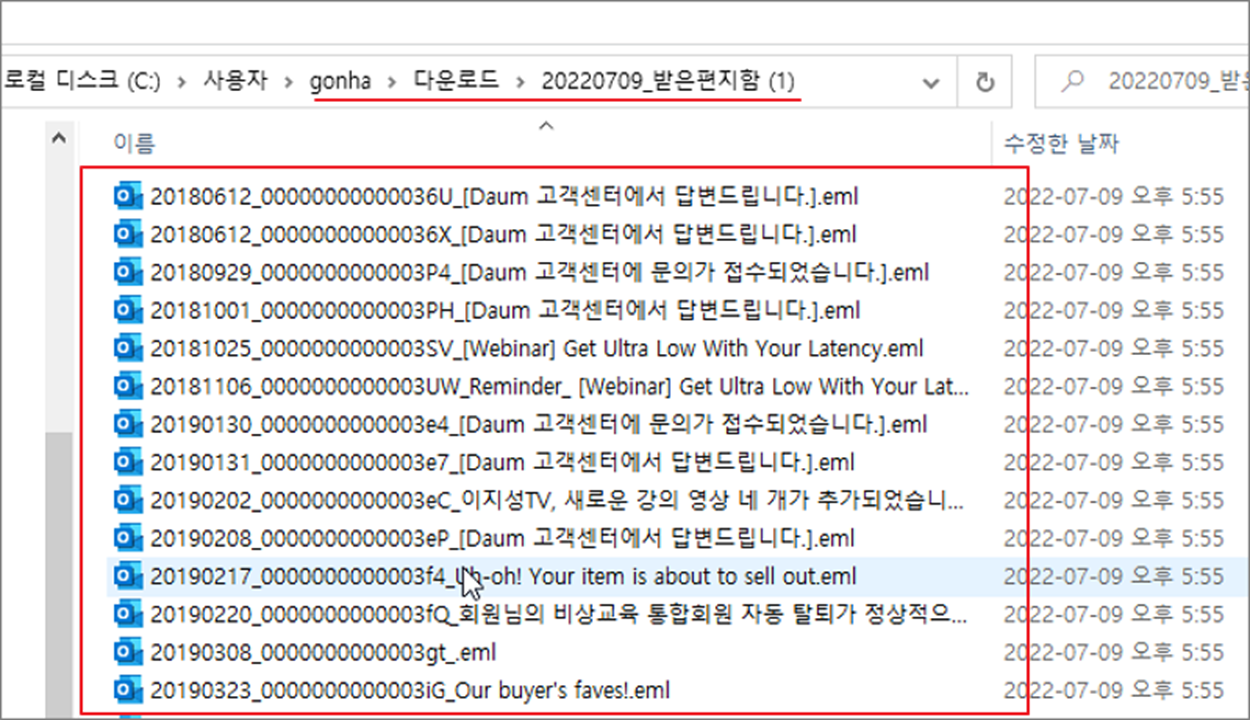Click Outlook icon of 20190130_0000000000003e4 file
This screenshot has height=720, width=1250.
[x=128, y=424]
